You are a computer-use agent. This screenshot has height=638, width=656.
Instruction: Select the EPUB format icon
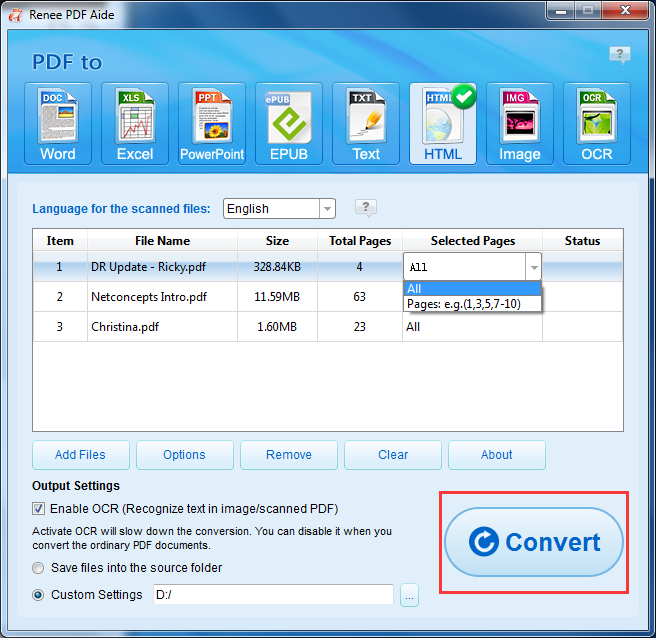pyautogui.click(x=289, y=124)
